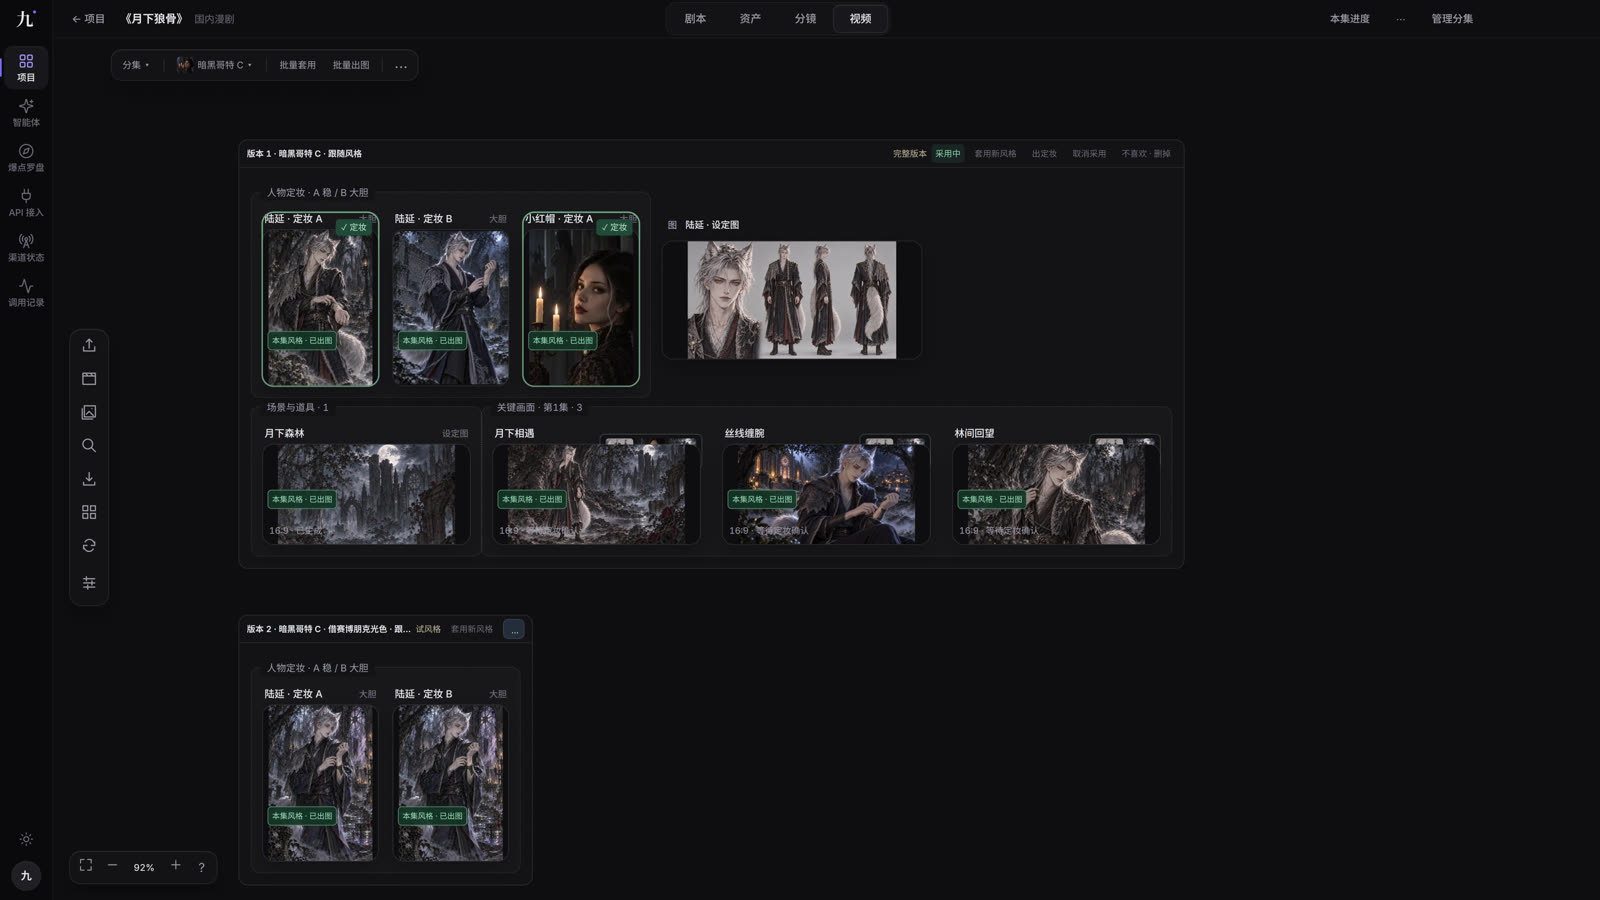
Task: Open the 丝线缠腕 keyframe thumbnail
Action: coord(826,494)
